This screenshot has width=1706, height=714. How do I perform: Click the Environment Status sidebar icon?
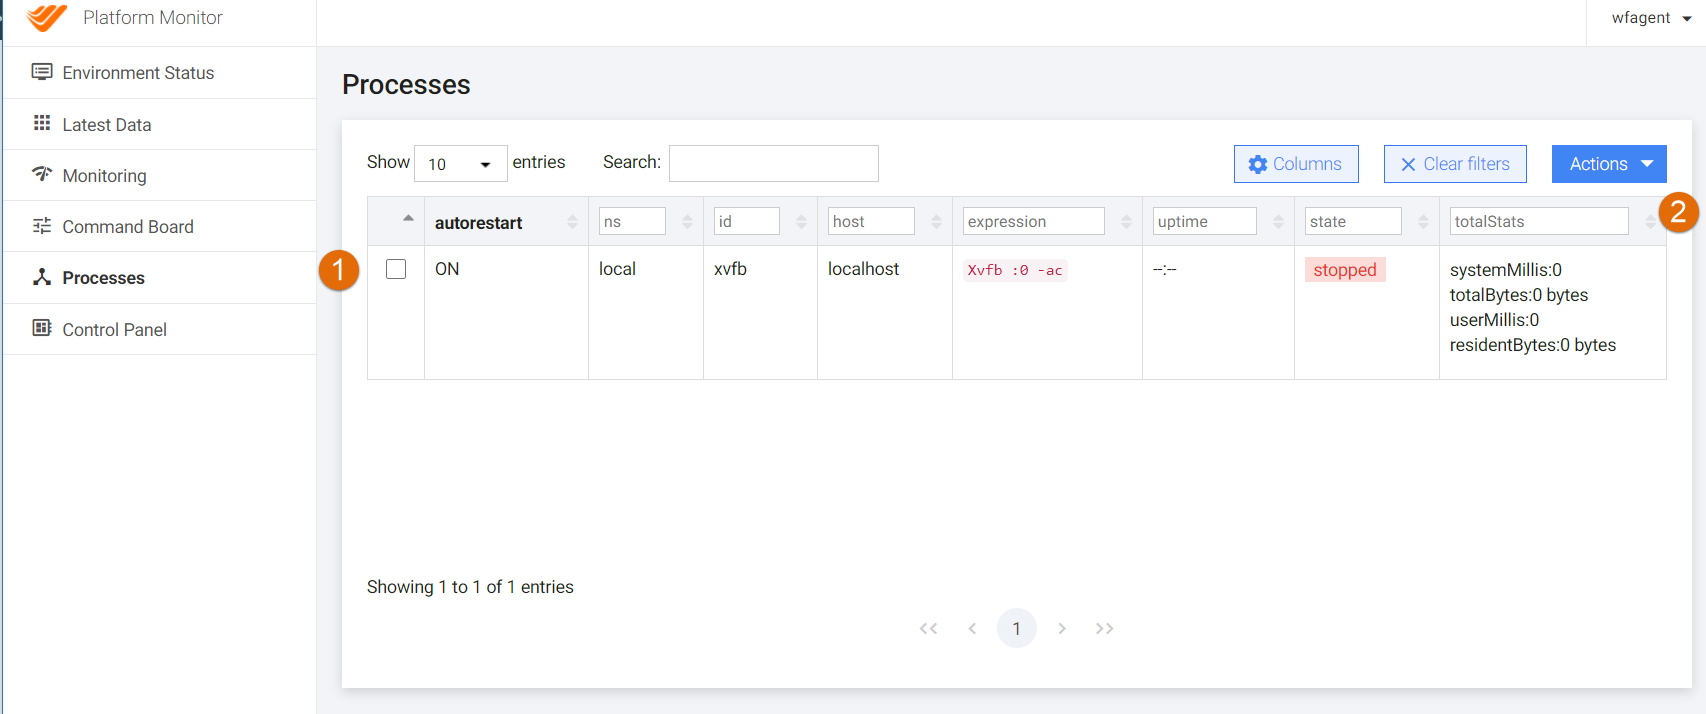point(42,72)
